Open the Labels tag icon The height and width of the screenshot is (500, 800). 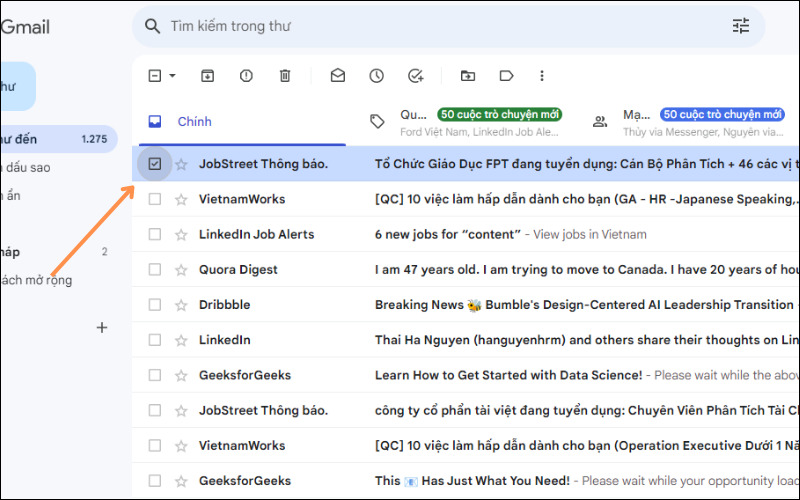(506, 76)
